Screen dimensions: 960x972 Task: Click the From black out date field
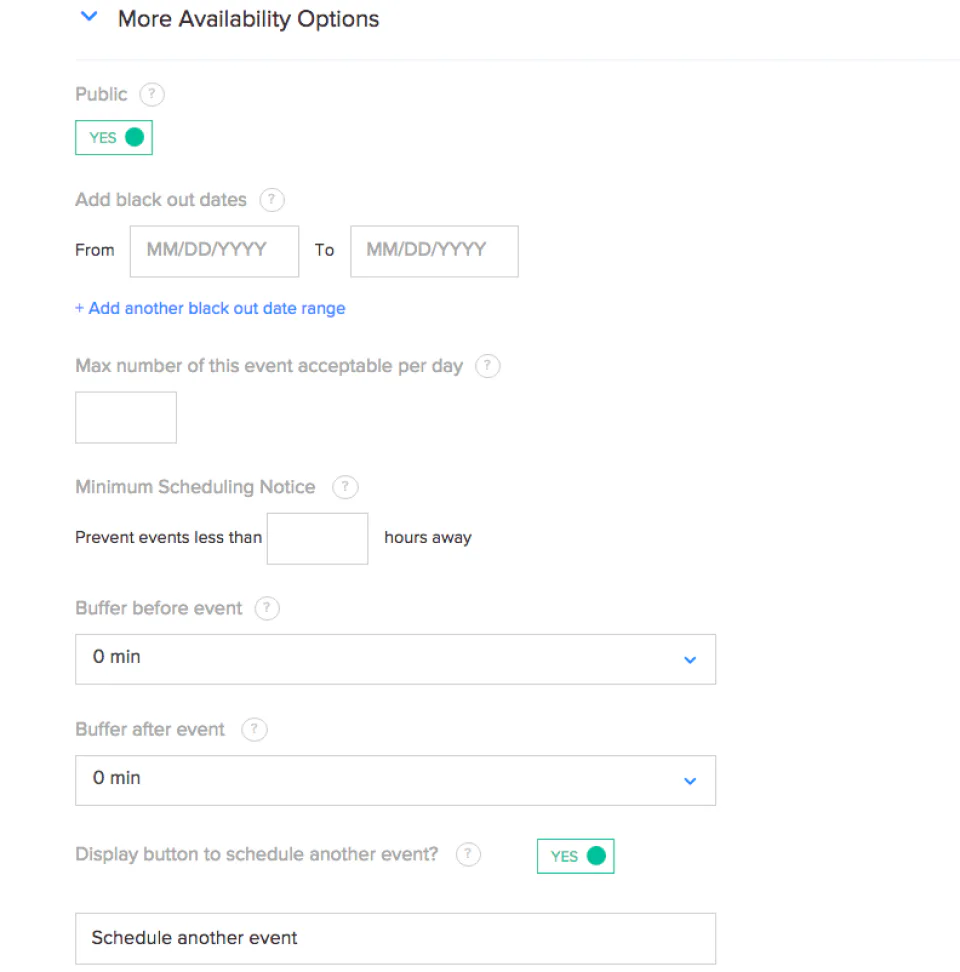[213, 251]
